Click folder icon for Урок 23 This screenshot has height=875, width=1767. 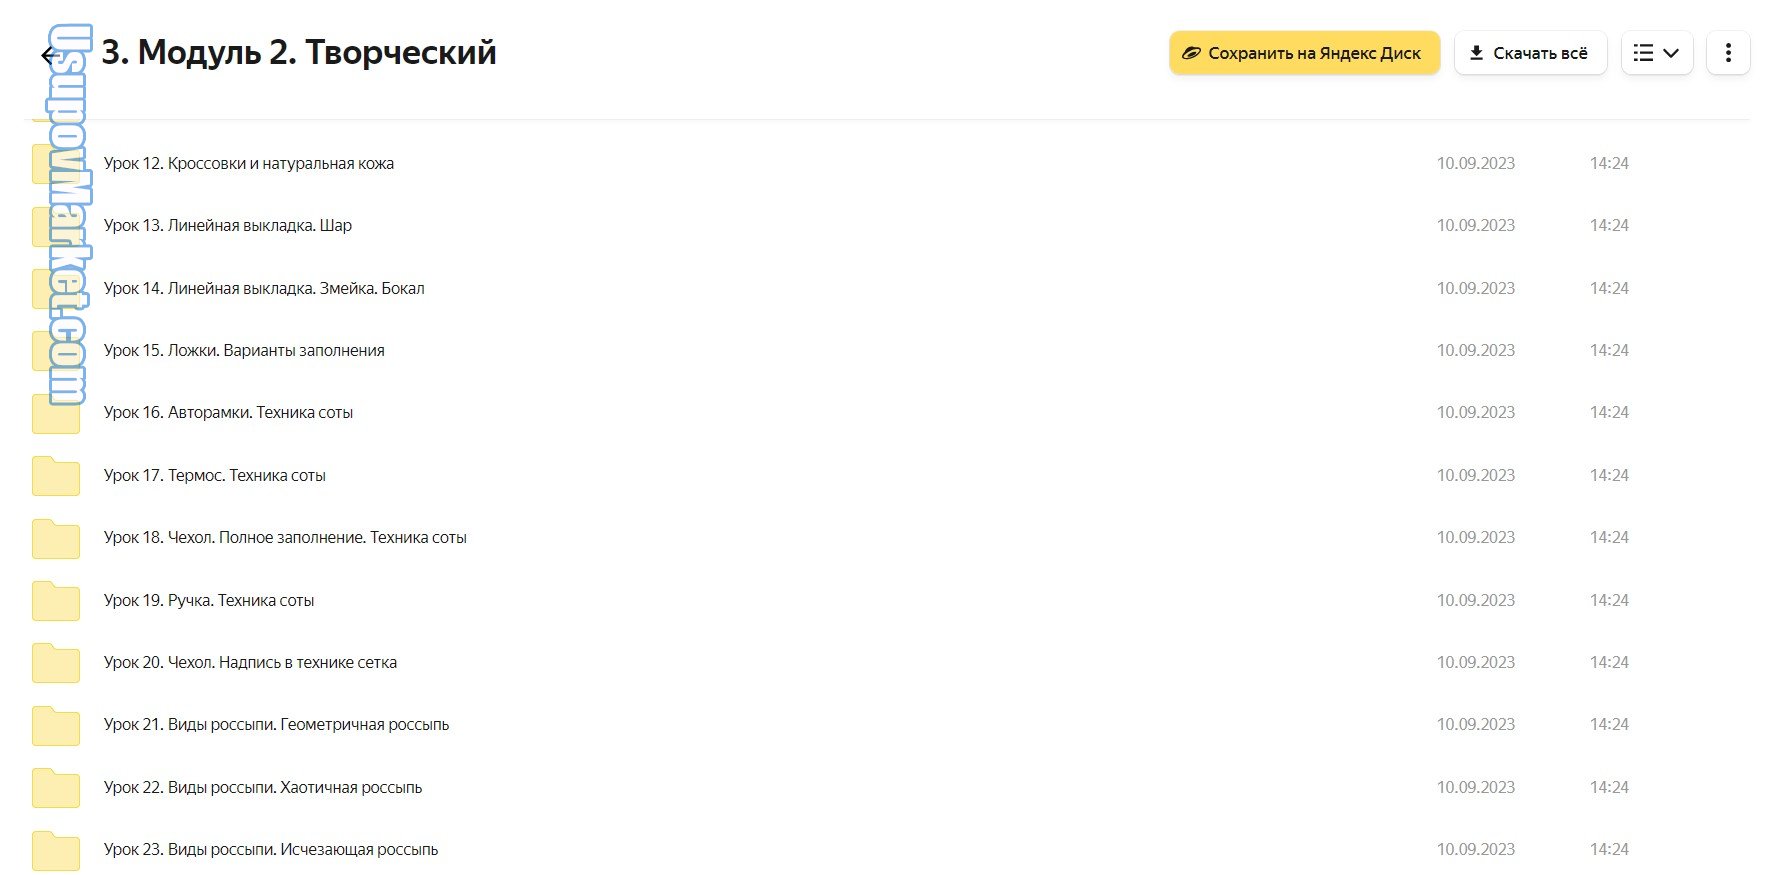[56, 850]
